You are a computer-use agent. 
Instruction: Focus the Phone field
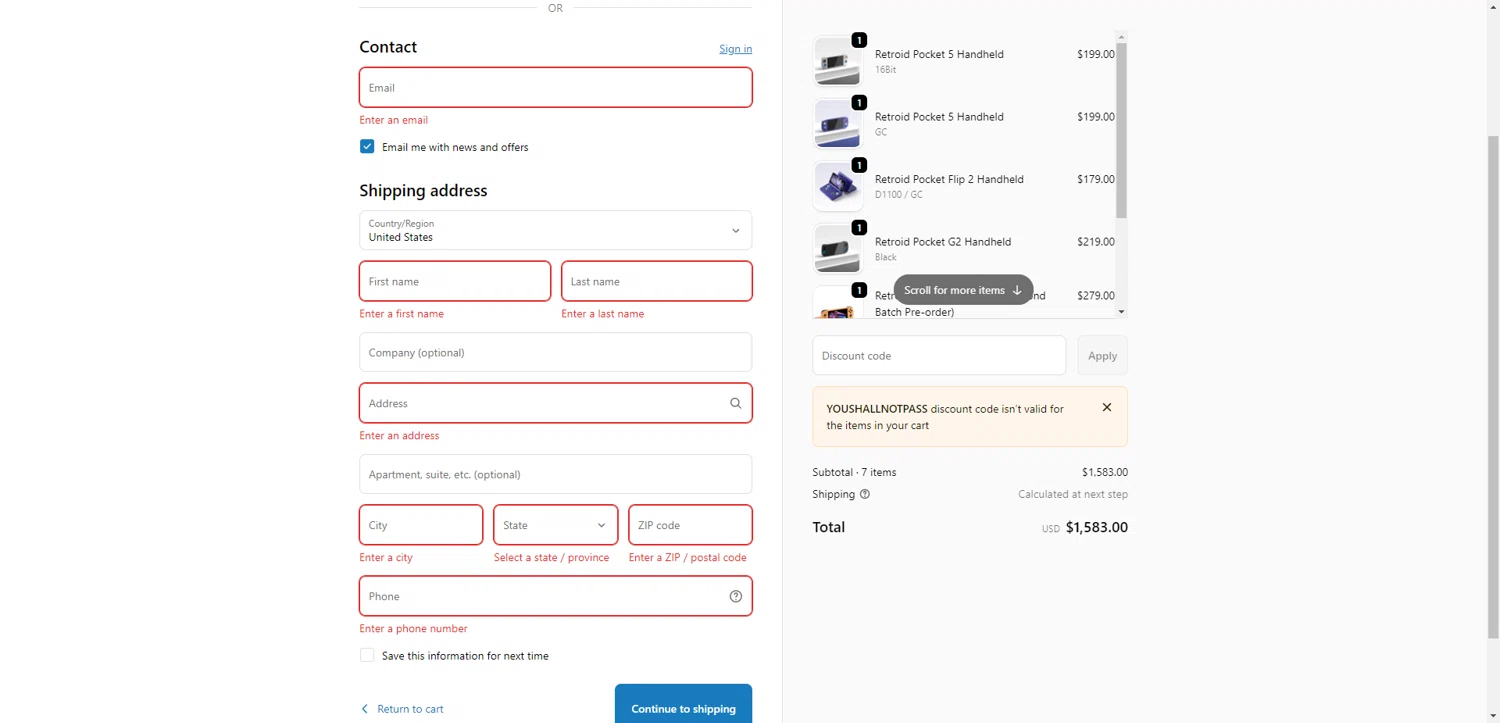pos(555,596)
